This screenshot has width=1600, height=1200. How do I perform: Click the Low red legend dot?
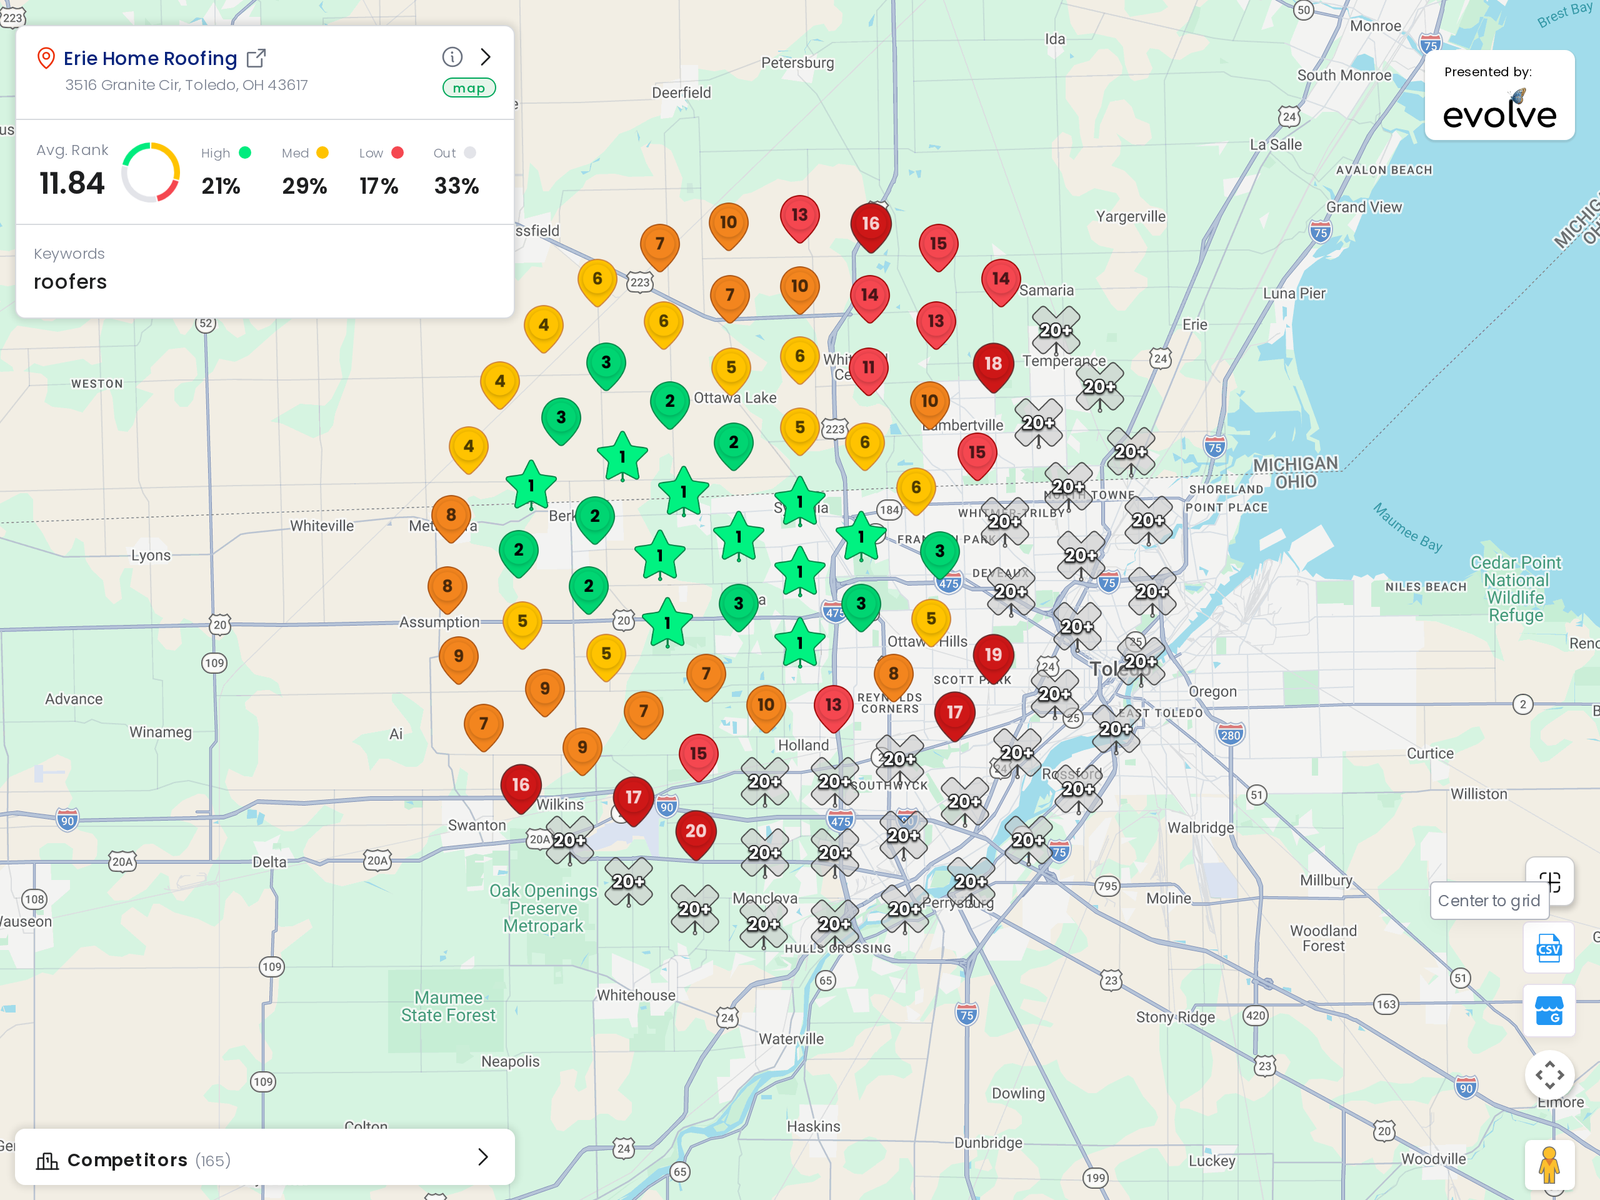(397, 153)
